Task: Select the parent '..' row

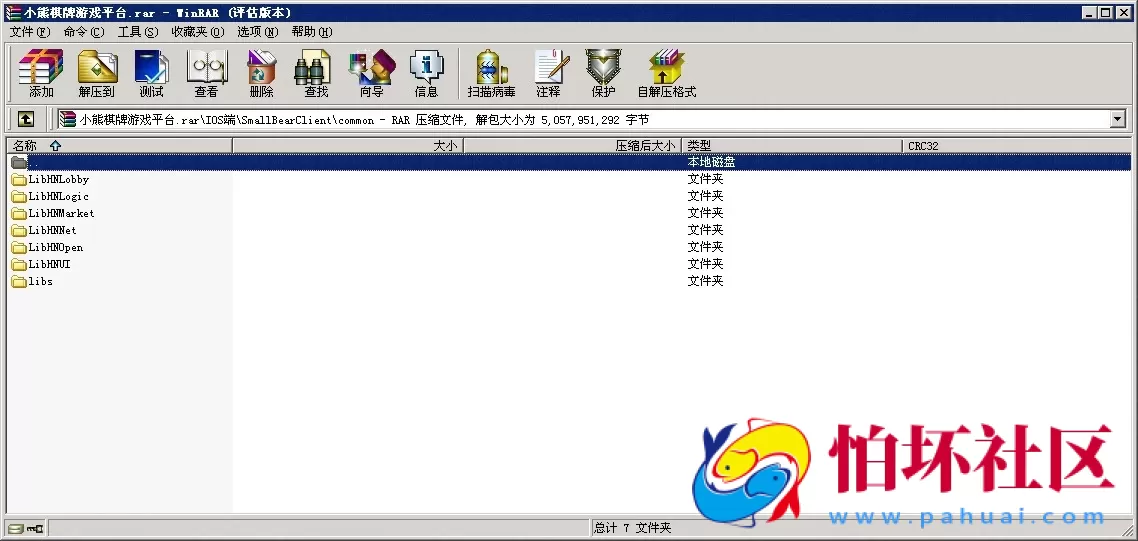Action: 569,163
